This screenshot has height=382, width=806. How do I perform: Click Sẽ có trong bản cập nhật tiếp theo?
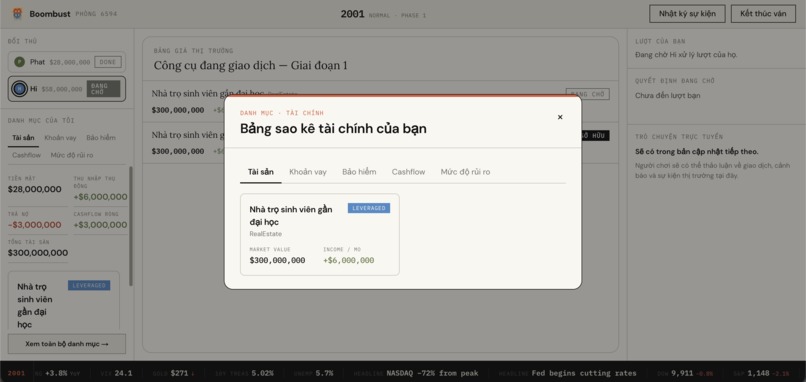coord(697,152)
